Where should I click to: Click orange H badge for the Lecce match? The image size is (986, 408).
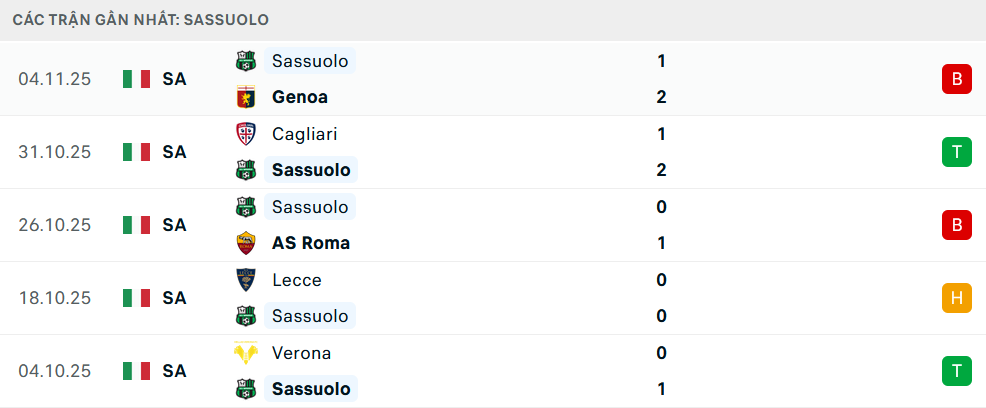(x=956, y=298)
